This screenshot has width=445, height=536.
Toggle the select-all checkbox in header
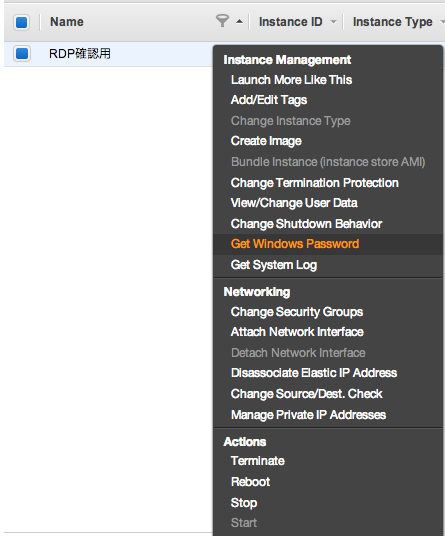[22, 22]
